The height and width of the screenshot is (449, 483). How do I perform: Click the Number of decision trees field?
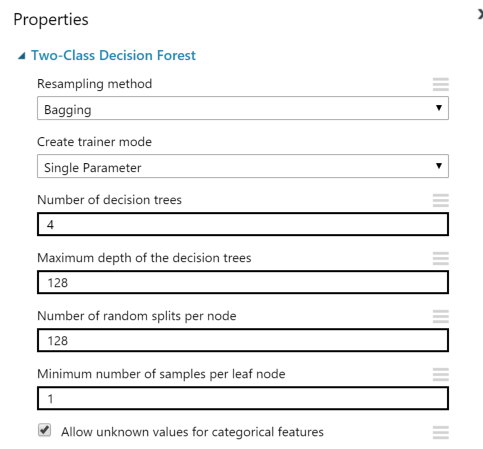[243, 224]
